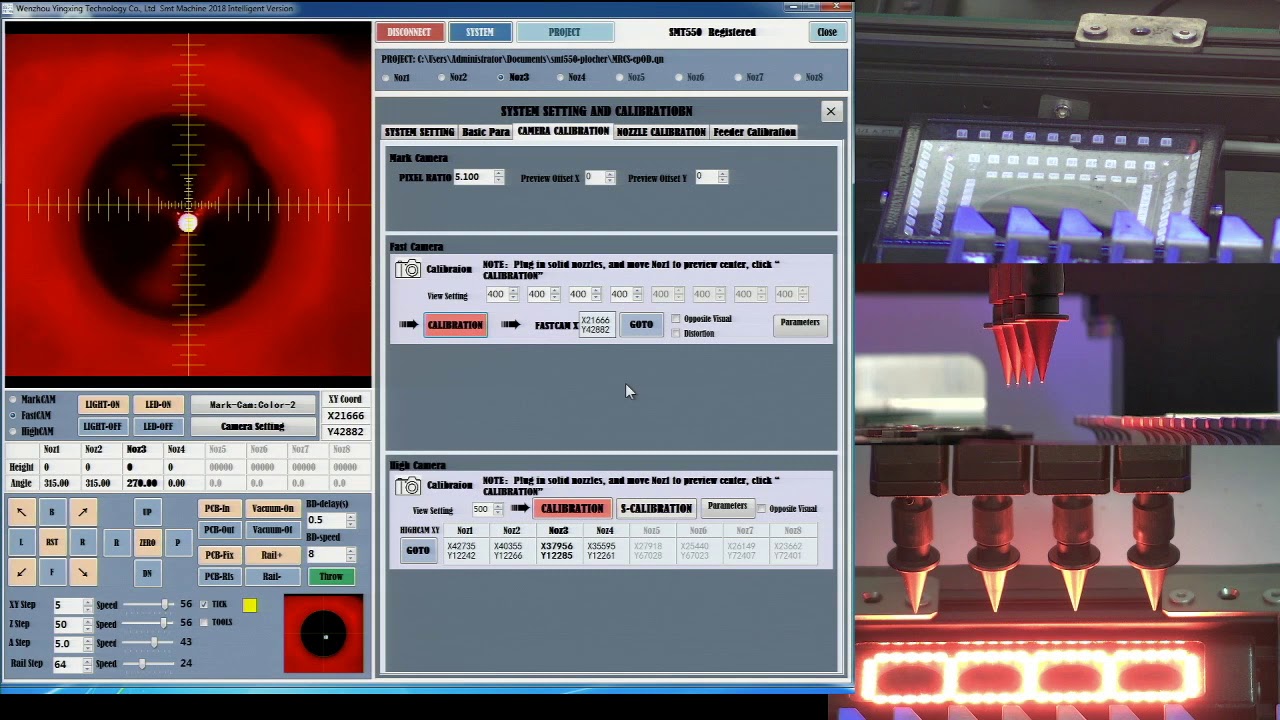Click the small nozzle preview thumbnail
The image size is (1280, 720).
click(x=324, y=634)
